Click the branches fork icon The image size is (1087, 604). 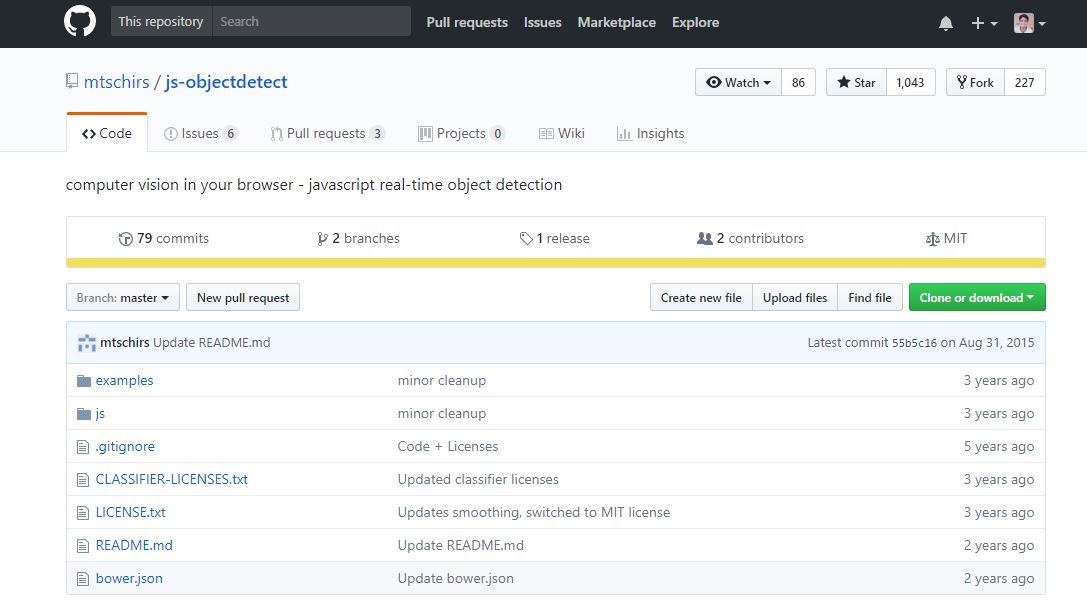[x=322, y=239]
